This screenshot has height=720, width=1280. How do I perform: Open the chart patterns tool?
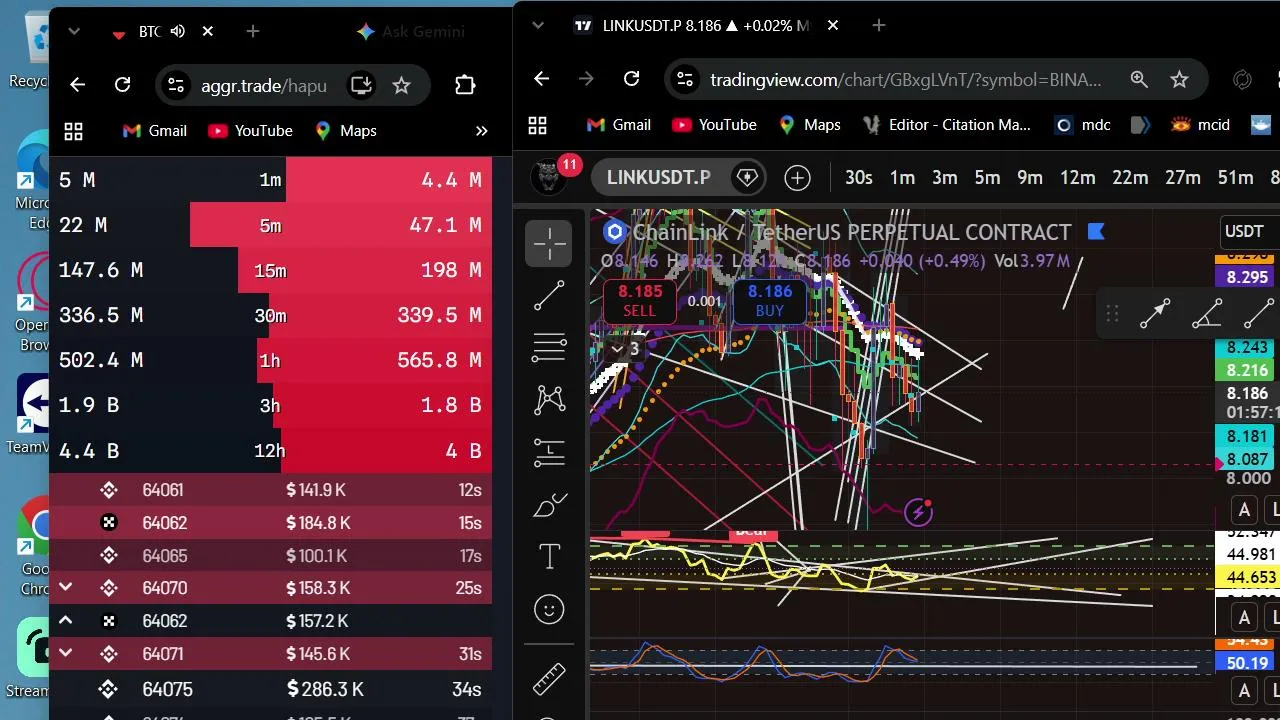coord(549,400)
